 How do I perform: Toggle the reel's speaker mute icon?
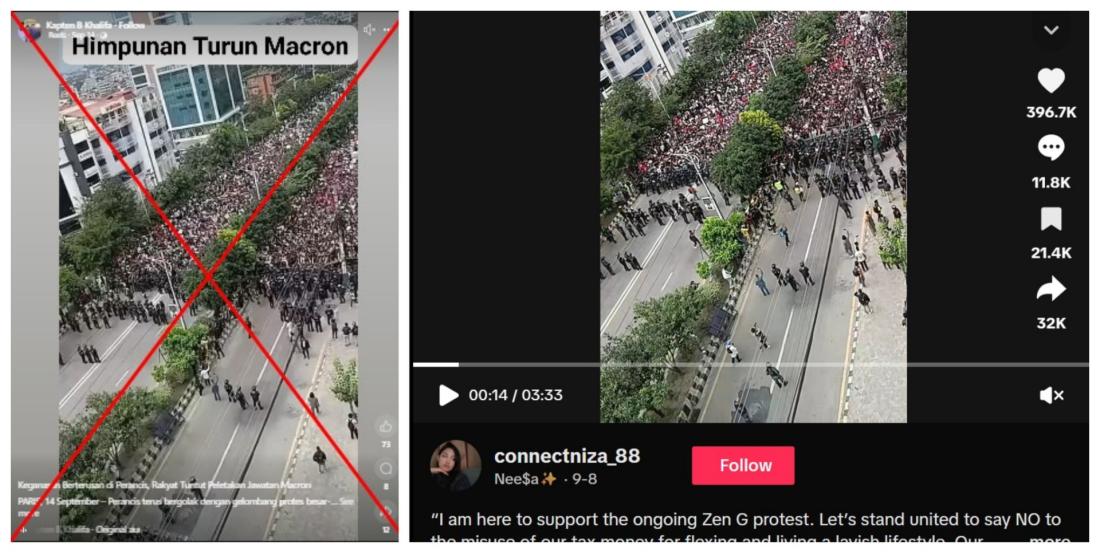369,29
